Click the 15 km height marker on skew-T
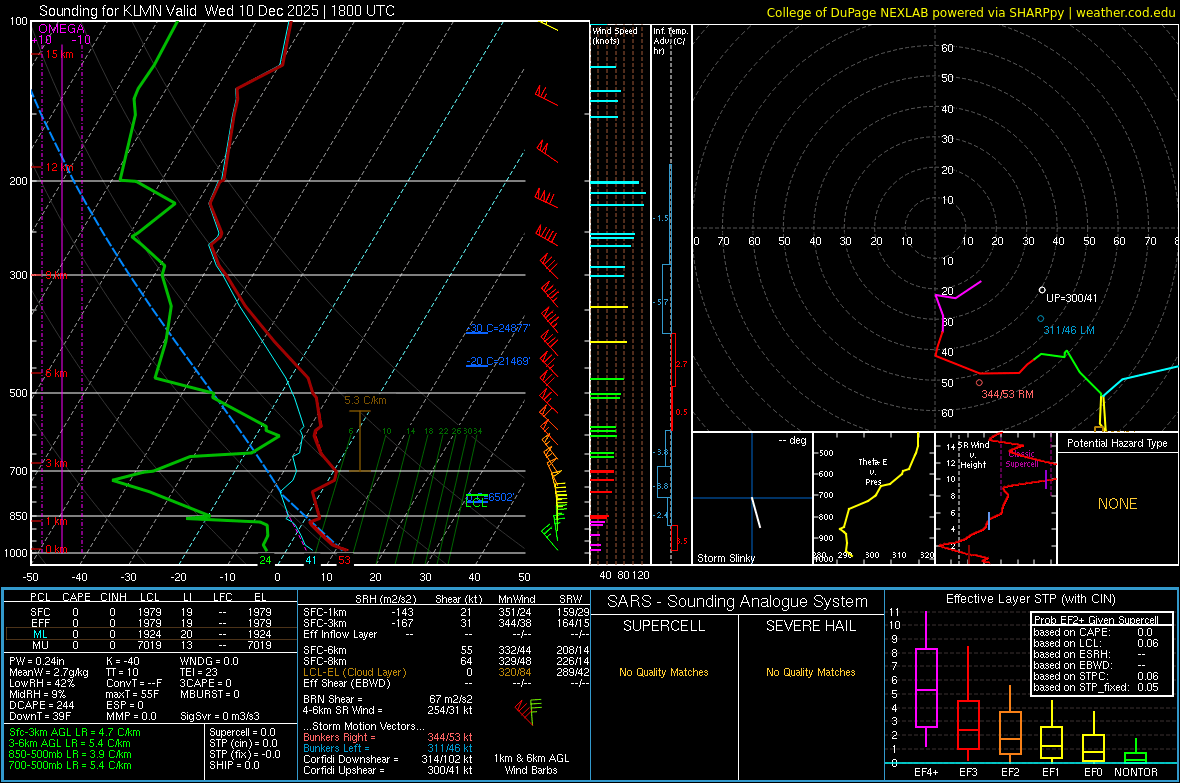Viewport: 1180px width, 783px height. pos(59,54)
